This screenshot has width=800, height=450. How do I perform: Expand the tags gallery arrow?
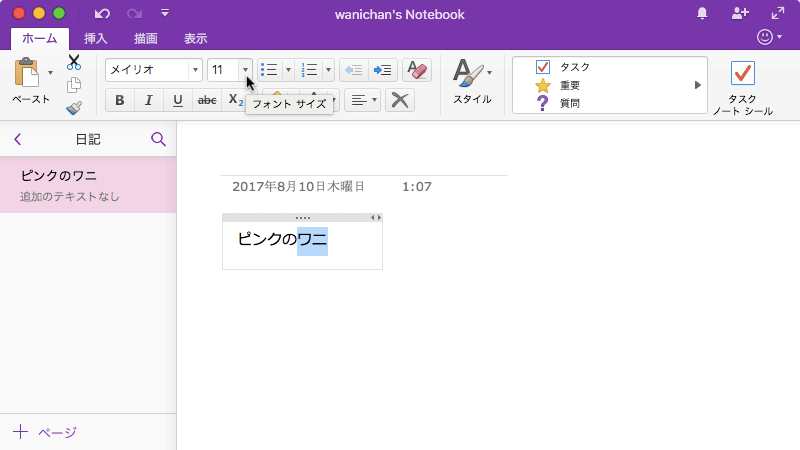697,85
